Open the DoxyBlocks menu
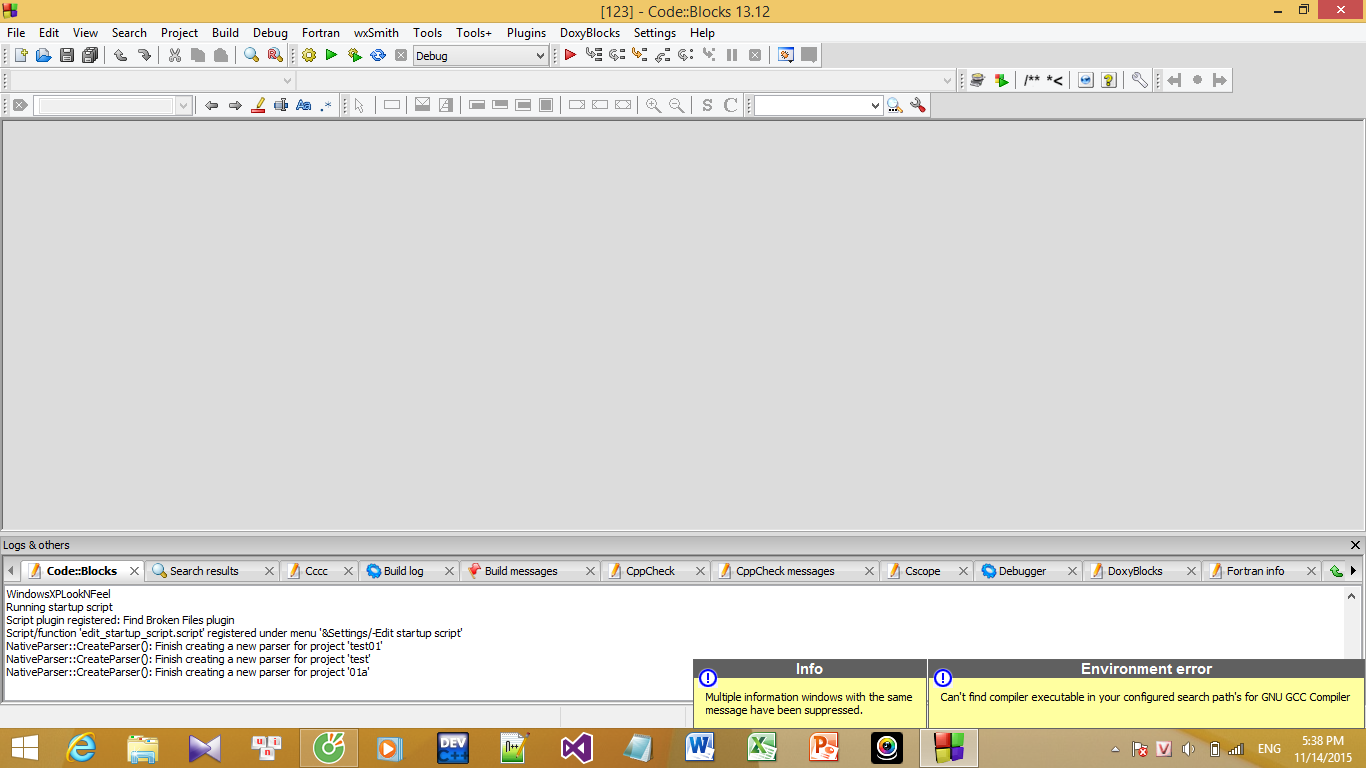The image size is (1366, 768). point(590,32)
